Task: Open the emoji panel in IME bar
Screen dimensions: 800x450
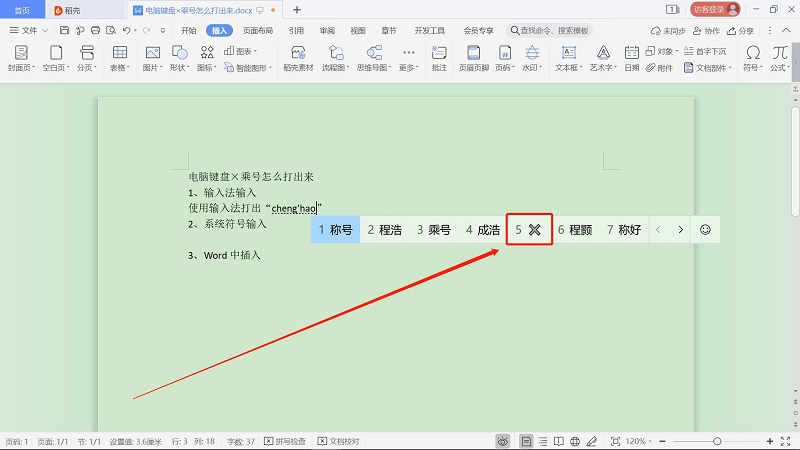Action: pyautogui.click(x=705, y=229)
